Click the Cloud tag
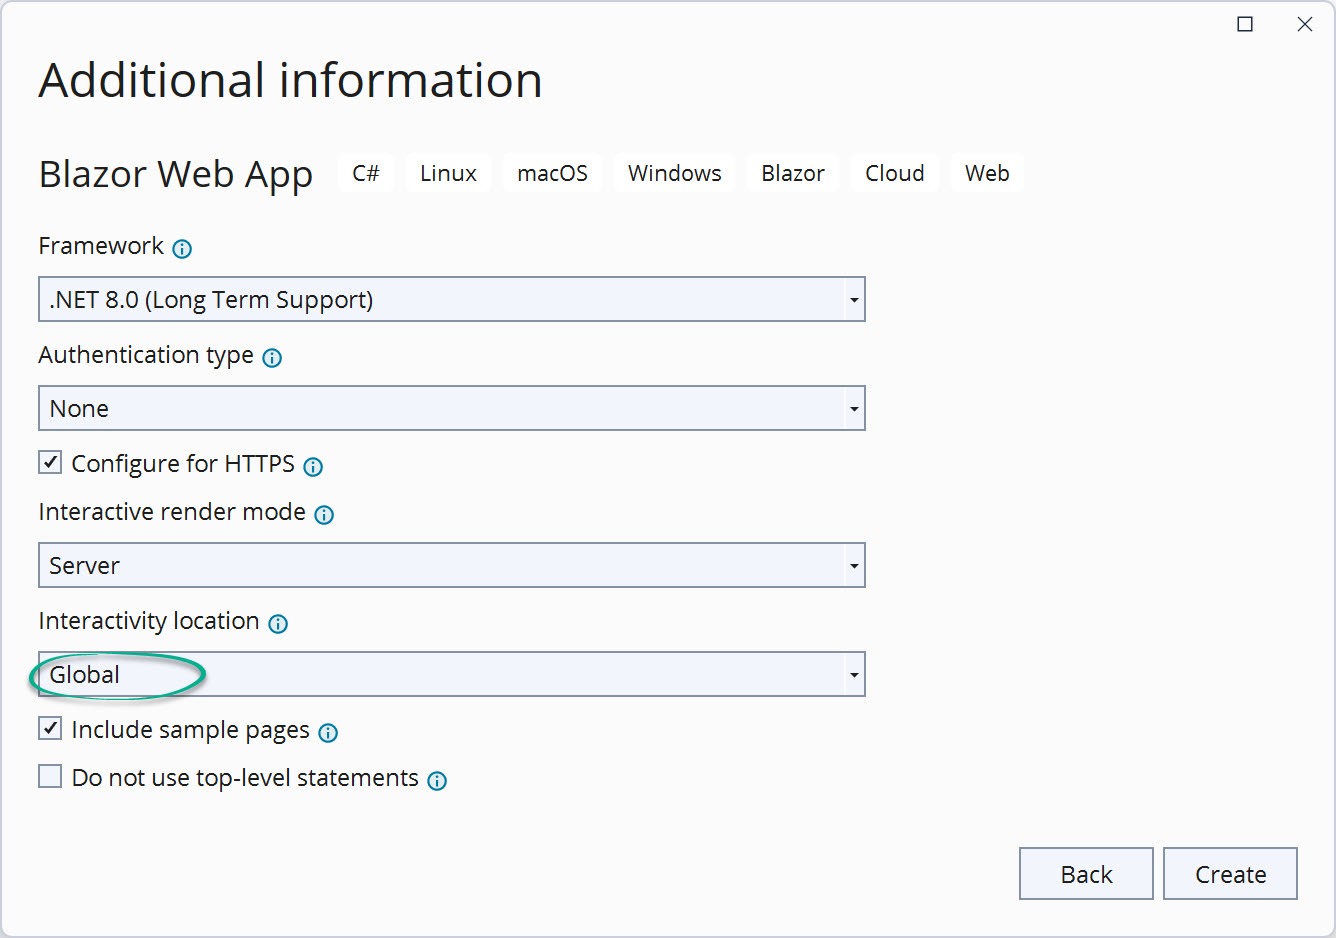The image size is (1336, 938). point(895,173)
